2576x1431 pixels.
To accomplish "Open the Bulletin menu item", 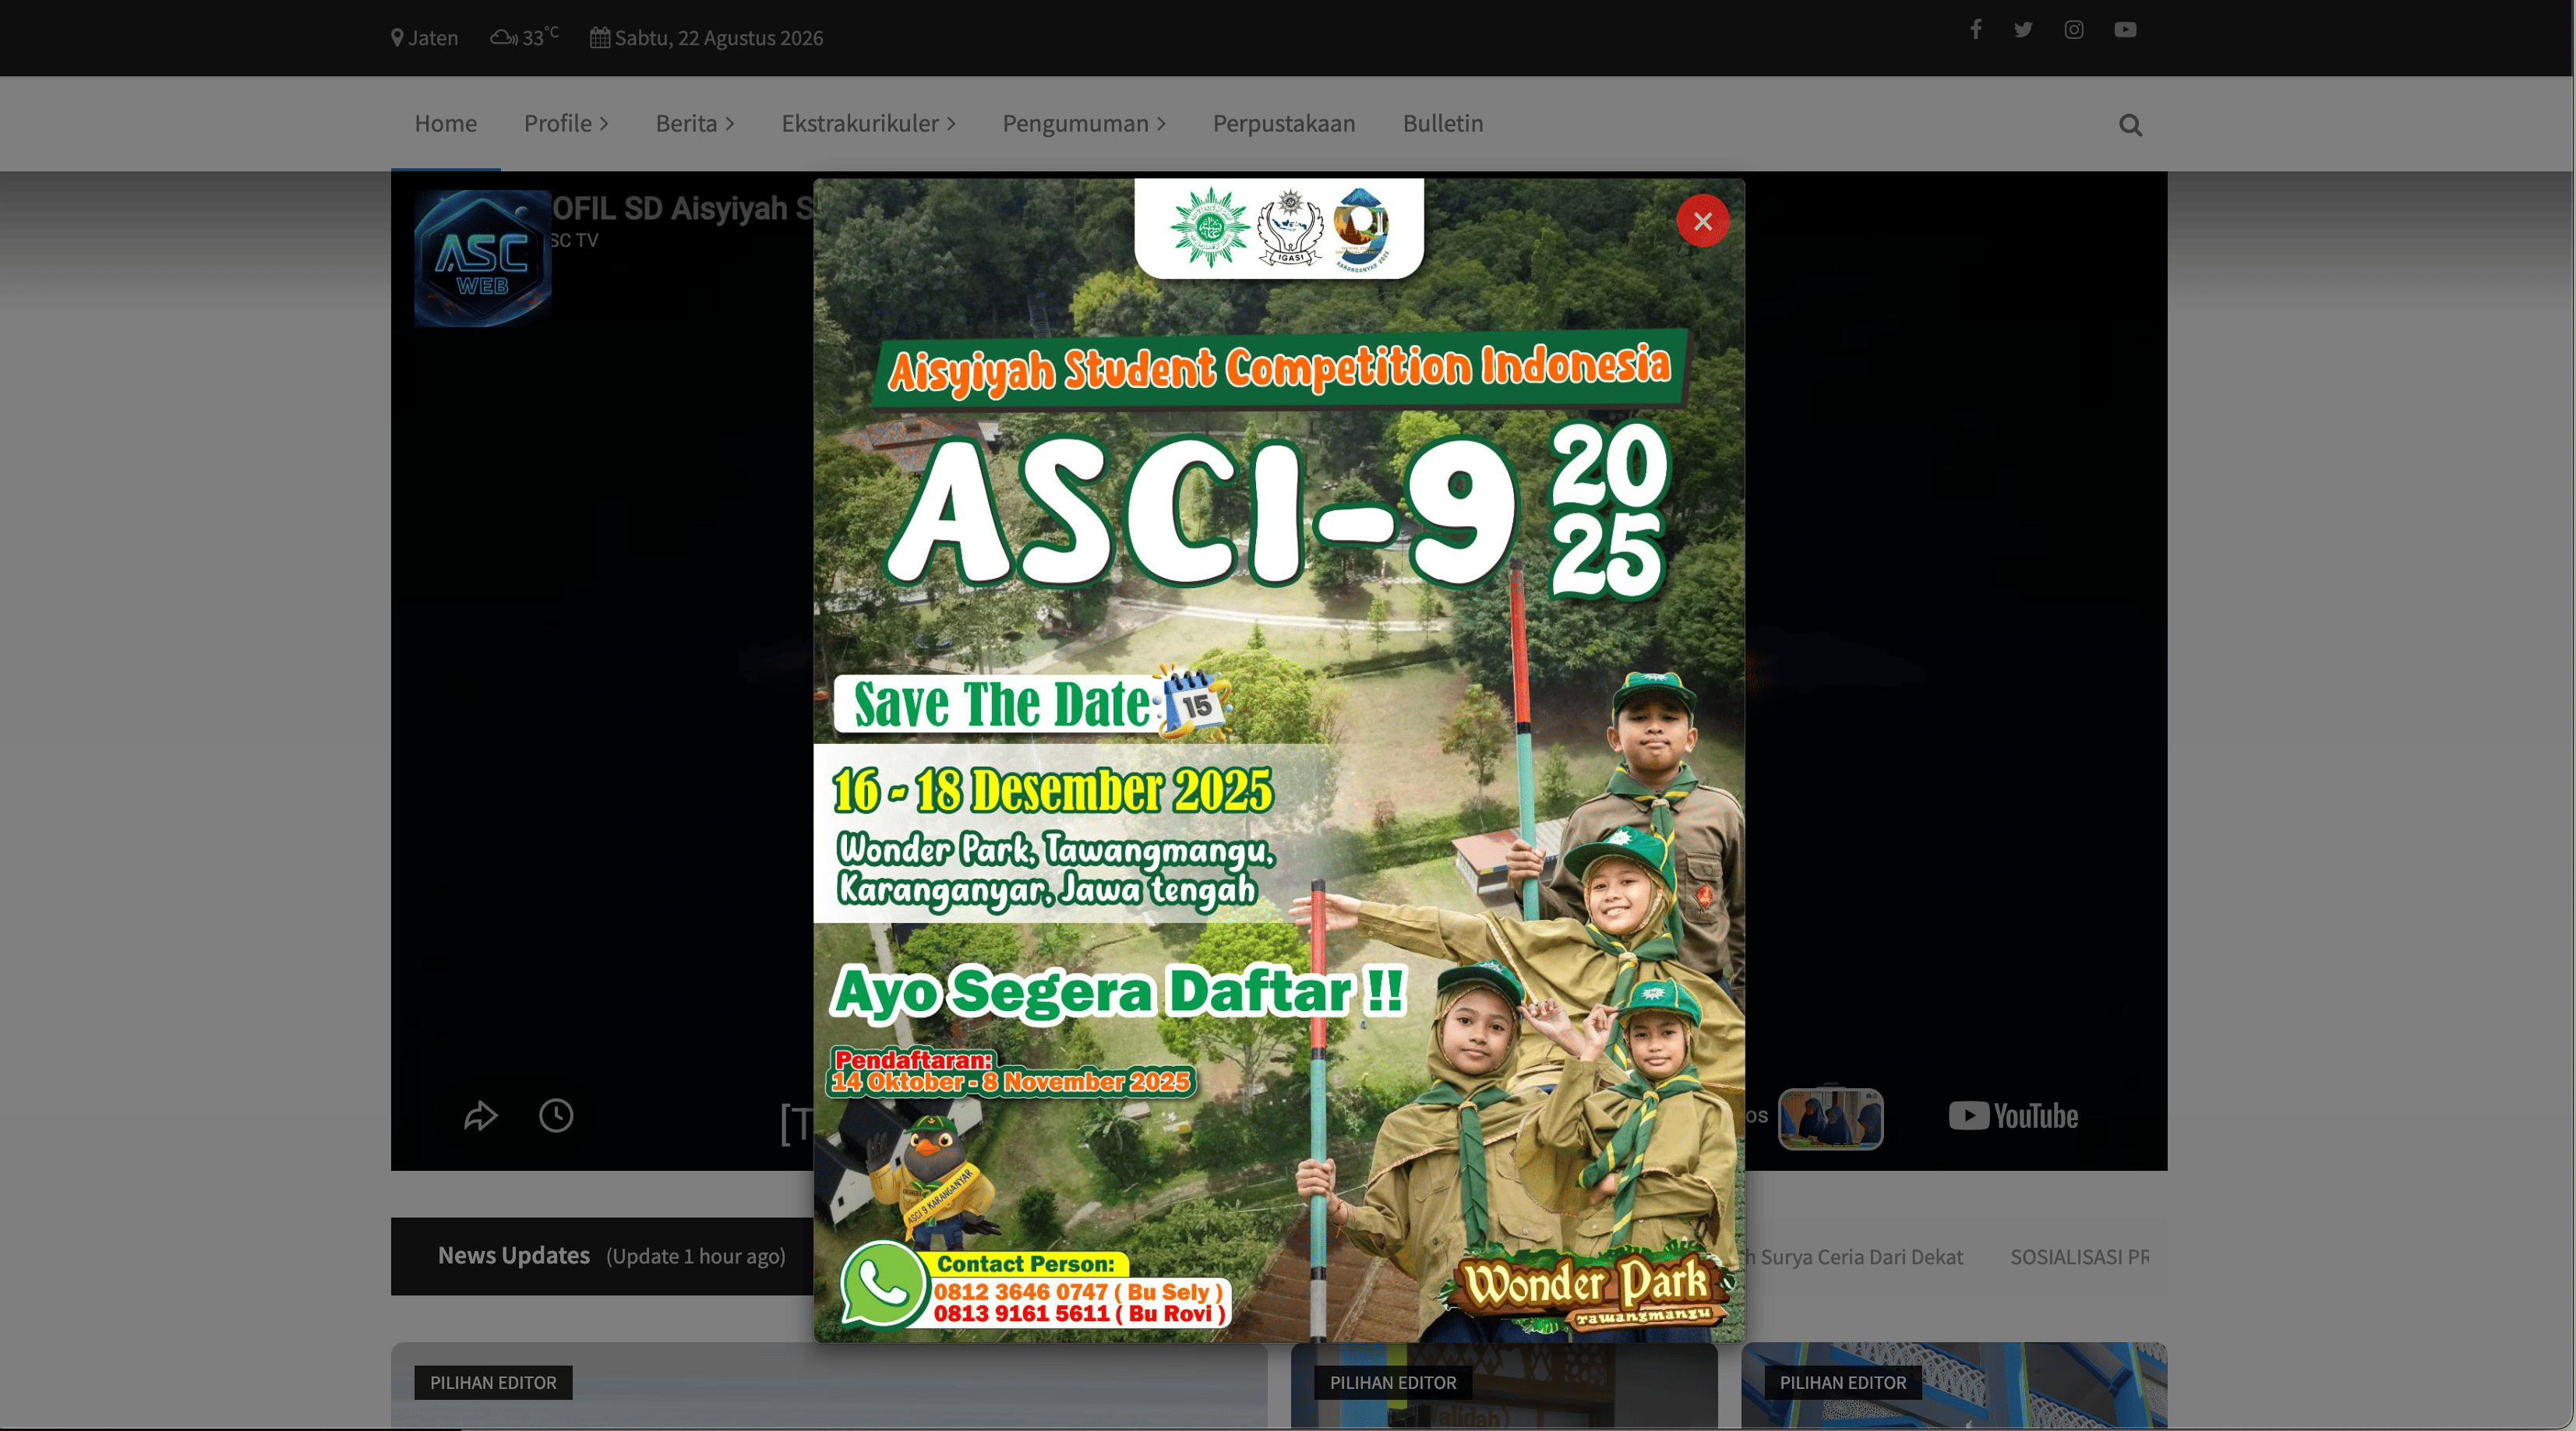I will pos(1443,123).
